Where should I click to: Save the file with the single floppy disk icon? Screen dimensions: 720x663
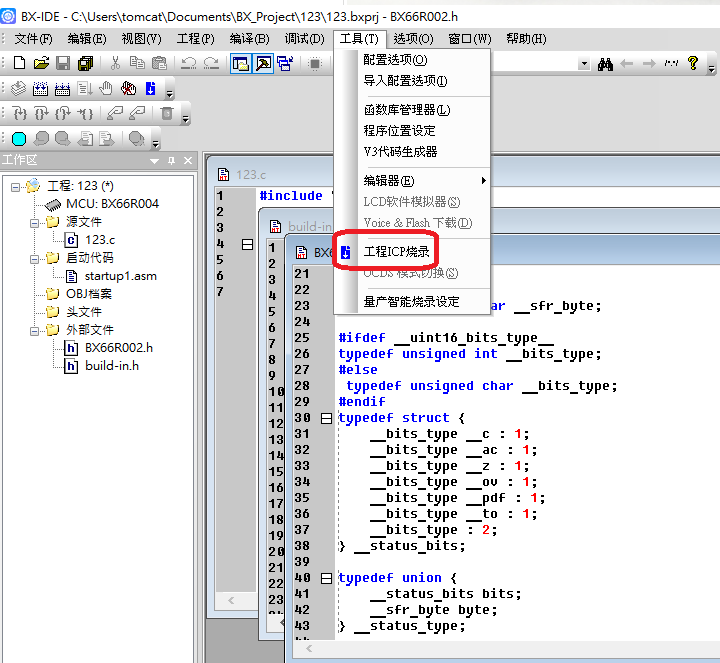click(63, 63)
